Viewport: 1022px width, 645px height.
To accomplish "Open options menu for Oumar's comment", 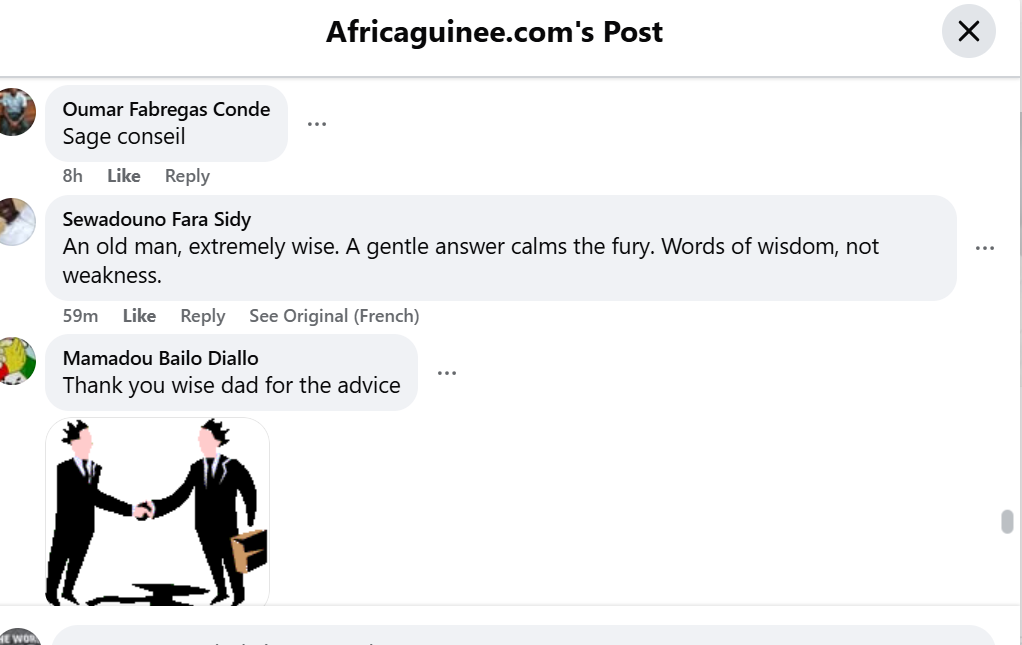I will [317, 124].
